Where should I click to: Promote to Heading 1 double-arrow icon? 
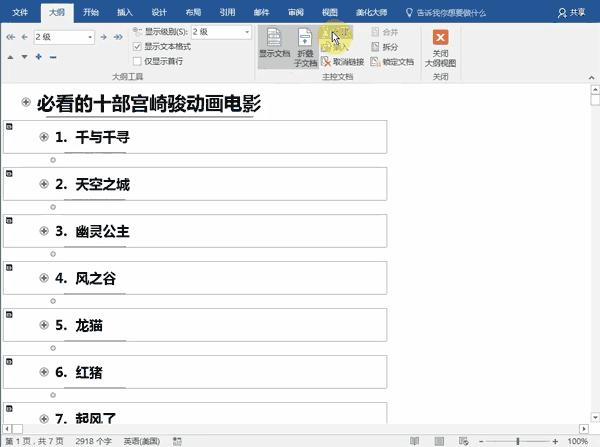click(10, 37)
